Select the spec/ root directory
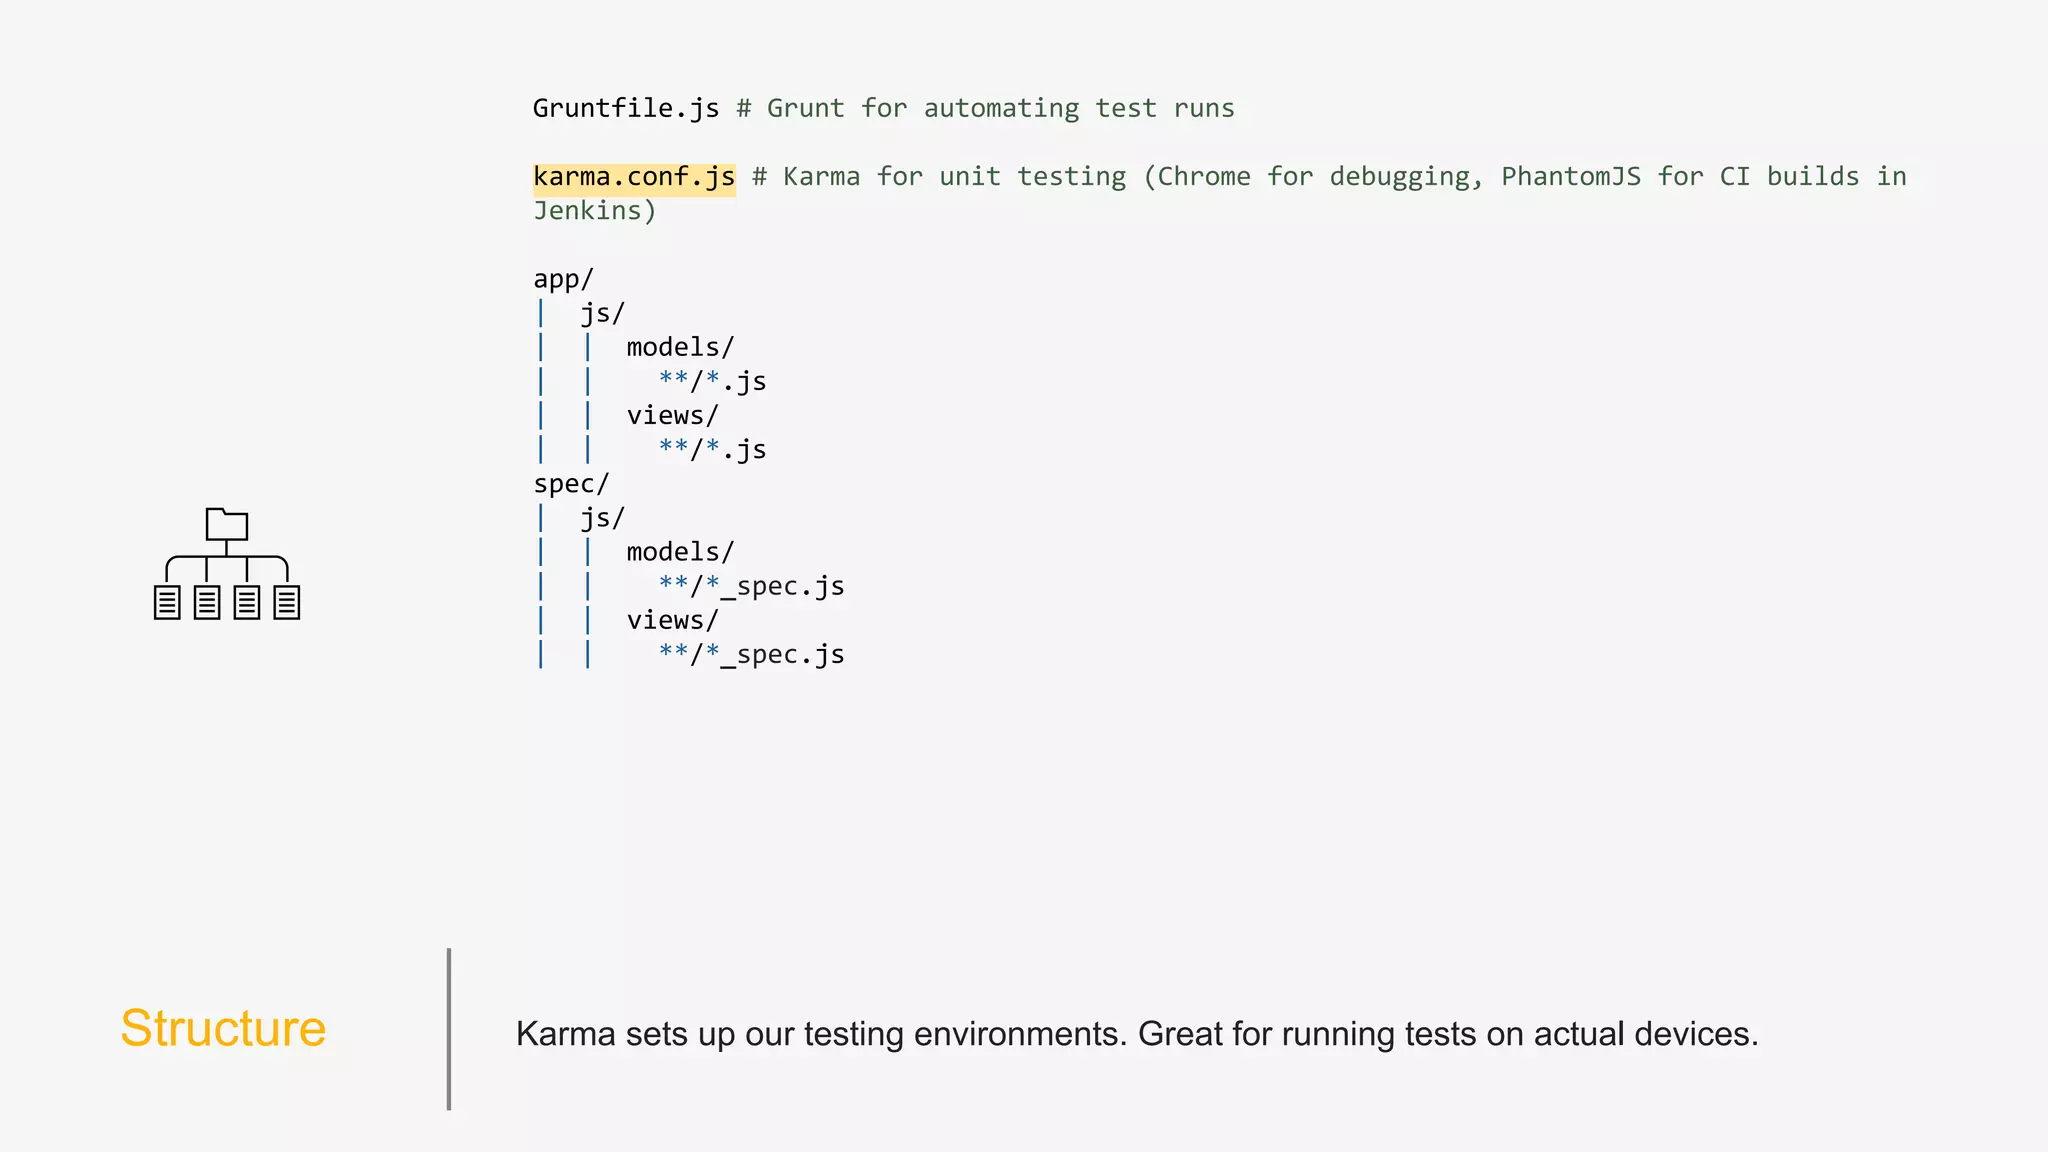 tap(571, 484)
